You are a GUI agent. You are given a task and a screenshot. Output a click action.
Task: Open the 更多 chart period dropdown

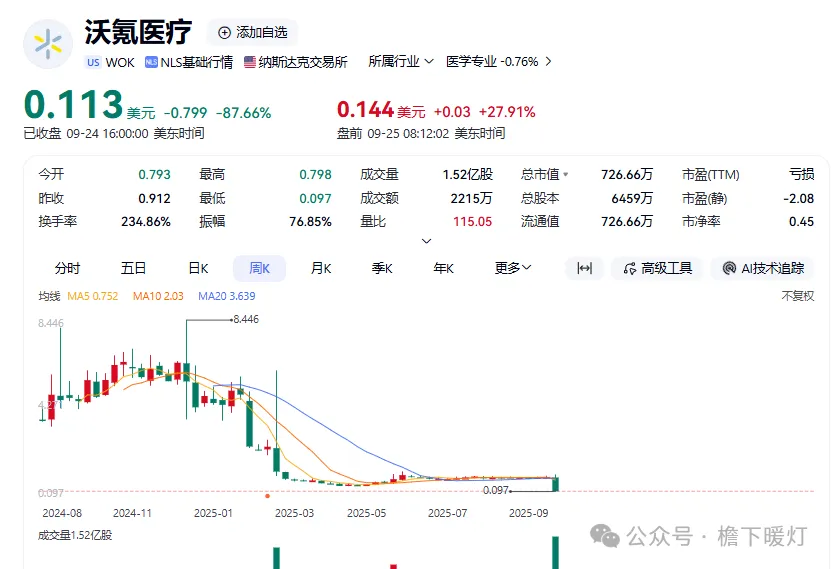pyautogui.click(x=513, y=268)
